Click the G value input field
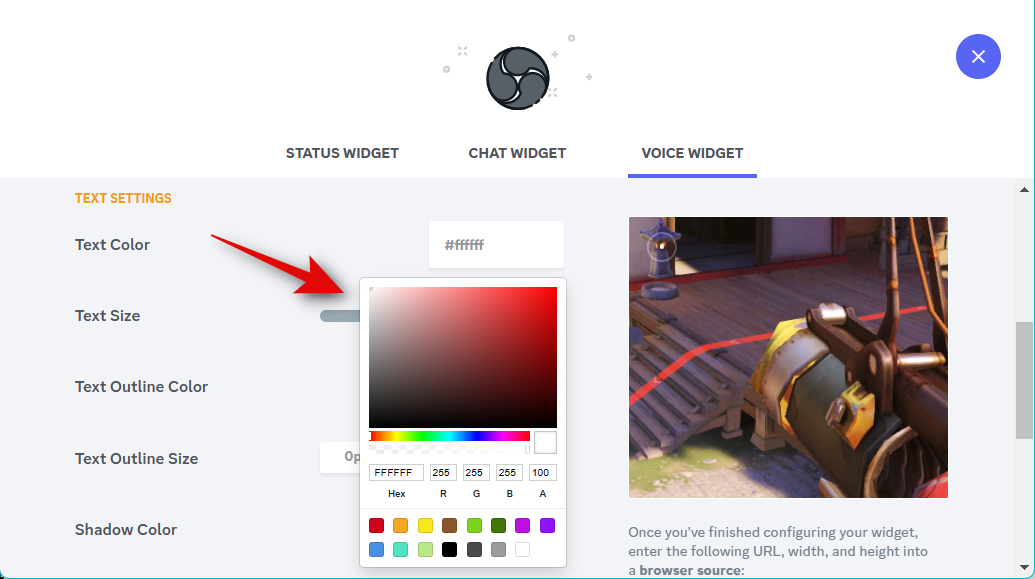 tap(476, 473)
